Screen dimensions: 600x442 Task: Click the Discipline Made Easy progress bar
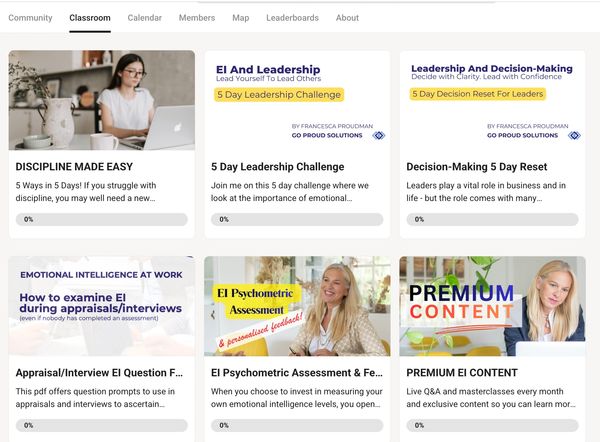101,219
